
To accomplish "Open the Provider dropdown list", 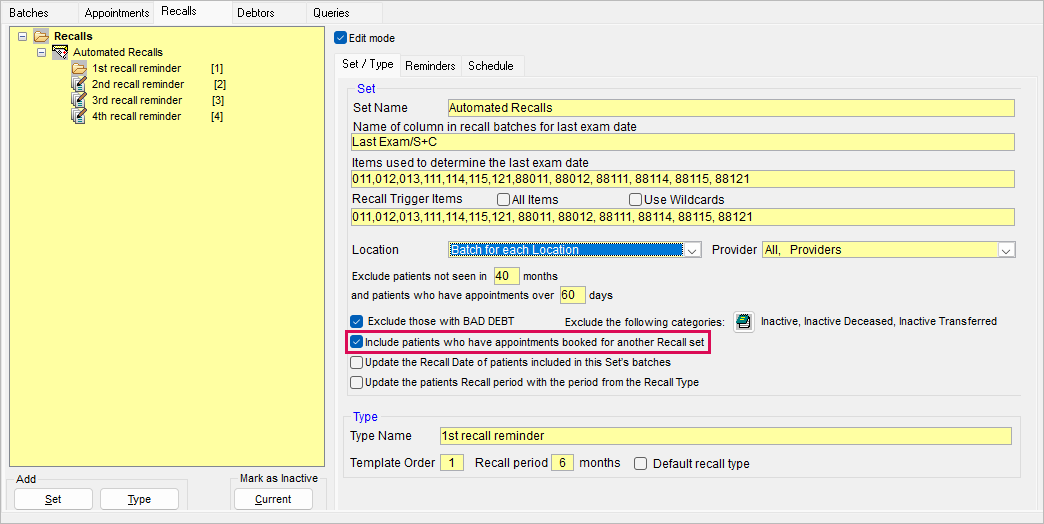I will pyautogui.click(x=1006, y=250).
